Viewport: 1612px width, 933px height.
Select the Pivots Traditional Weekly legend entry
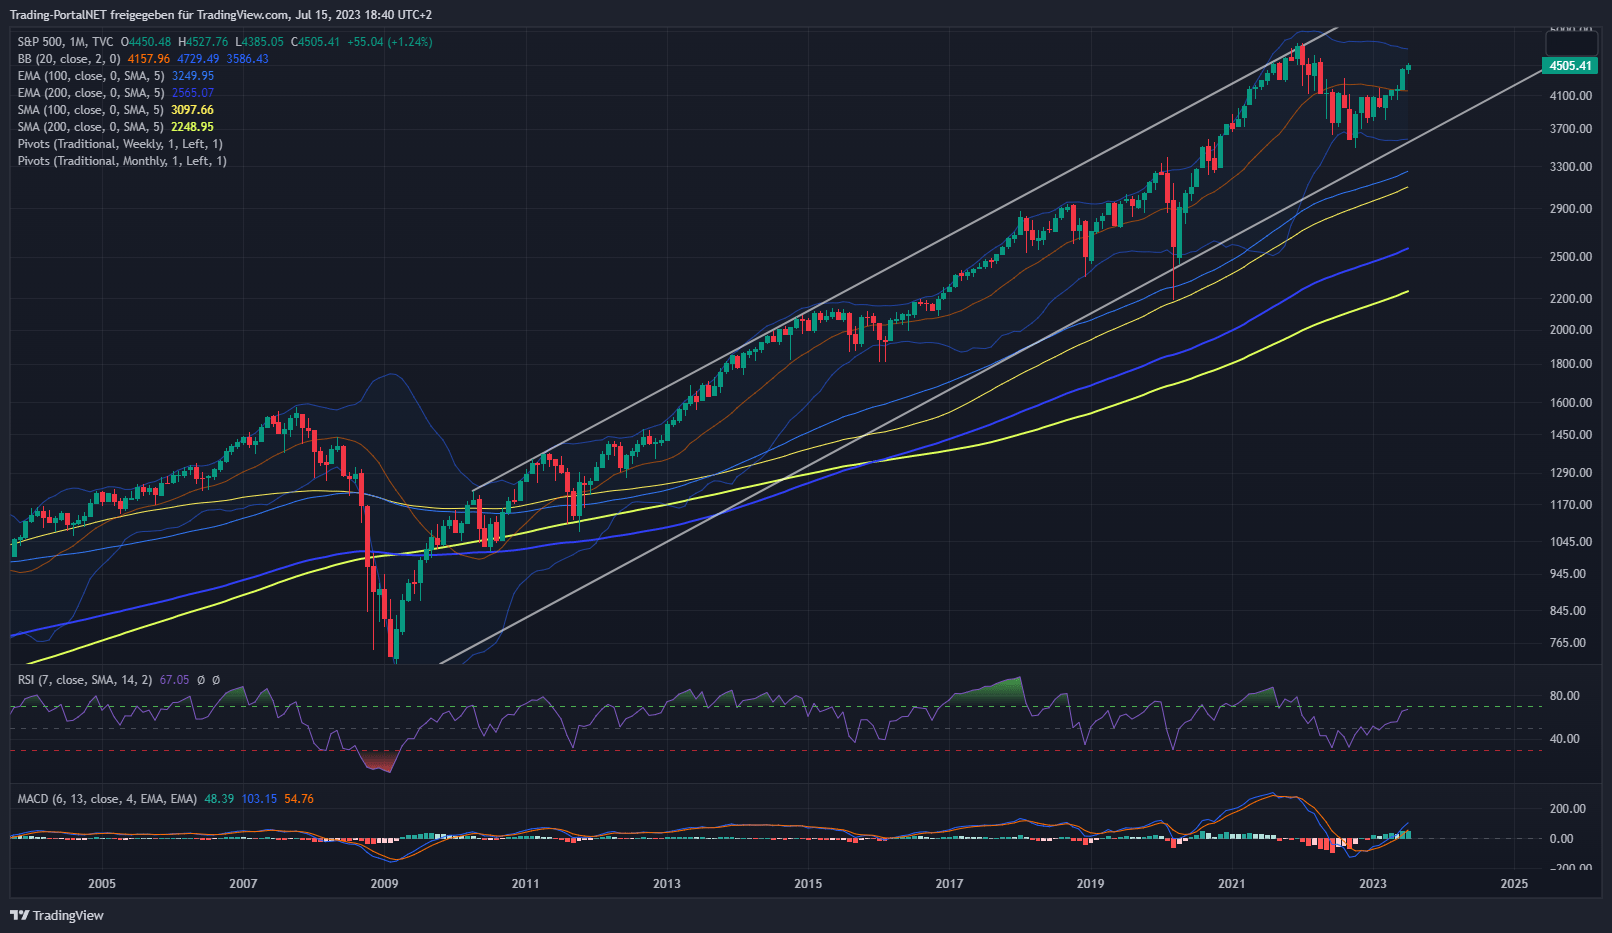[x=120, y=144]
